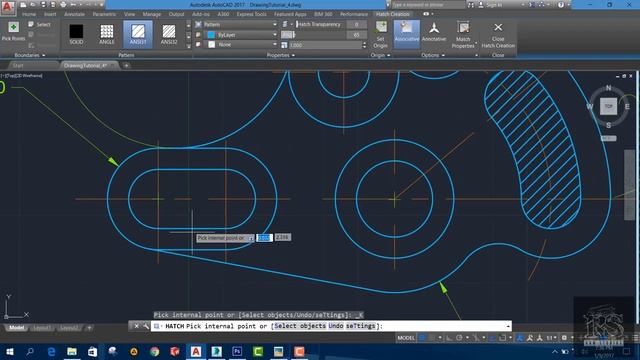Switch to the Layout1 tab
Viewport: 640px width, 360px height.
42,328
